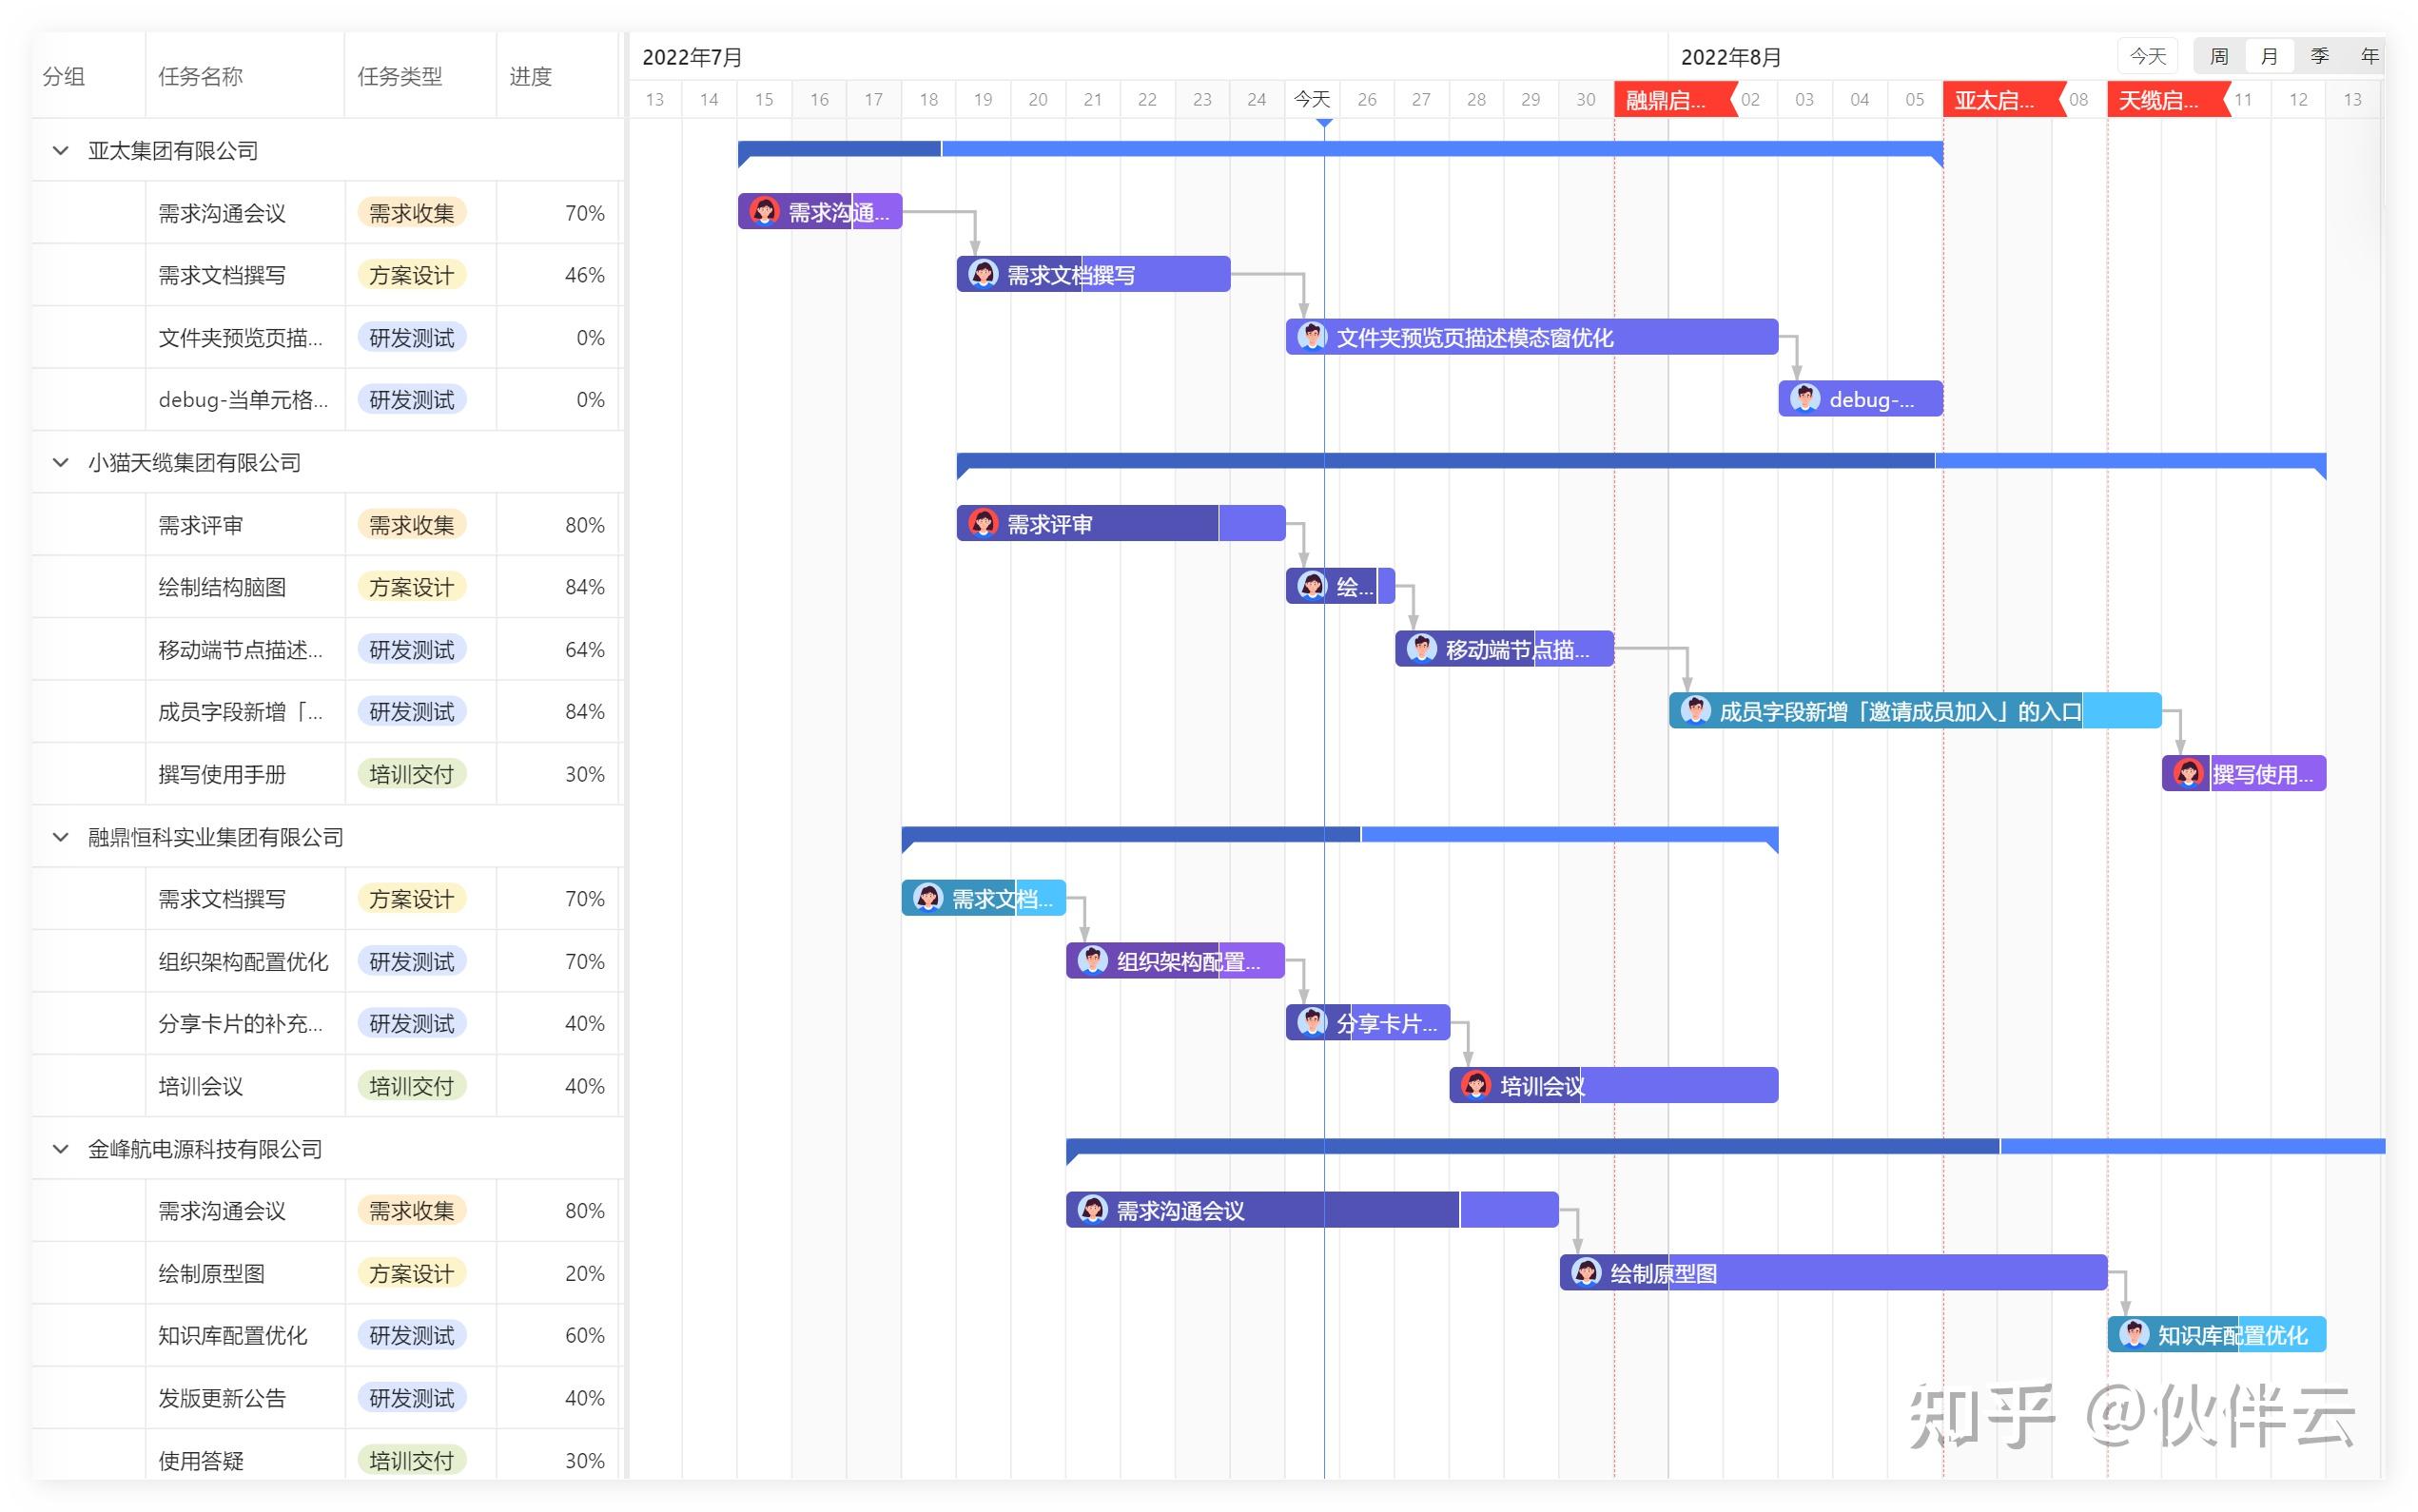Screen dimensions: 2418x1512
Task: Click the 2022年8月 month header
Action: click(x=1731, y=57)
